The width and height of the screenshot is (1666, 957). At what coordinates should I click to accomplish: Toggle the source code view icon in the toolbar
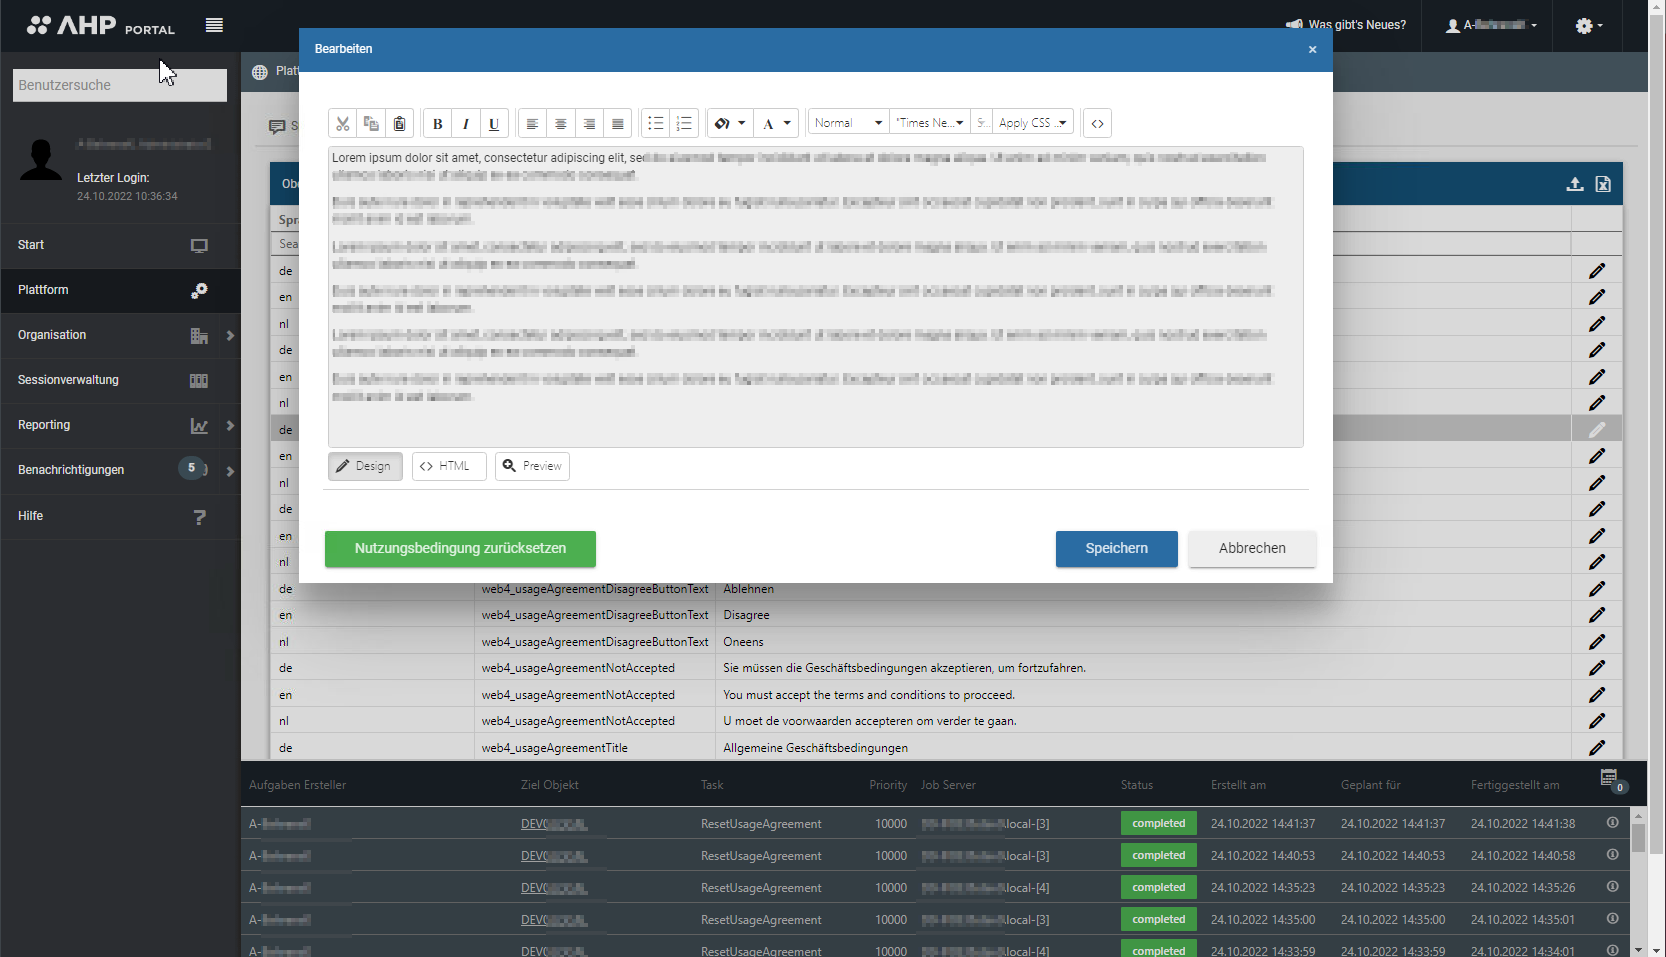coord(1097,123)
